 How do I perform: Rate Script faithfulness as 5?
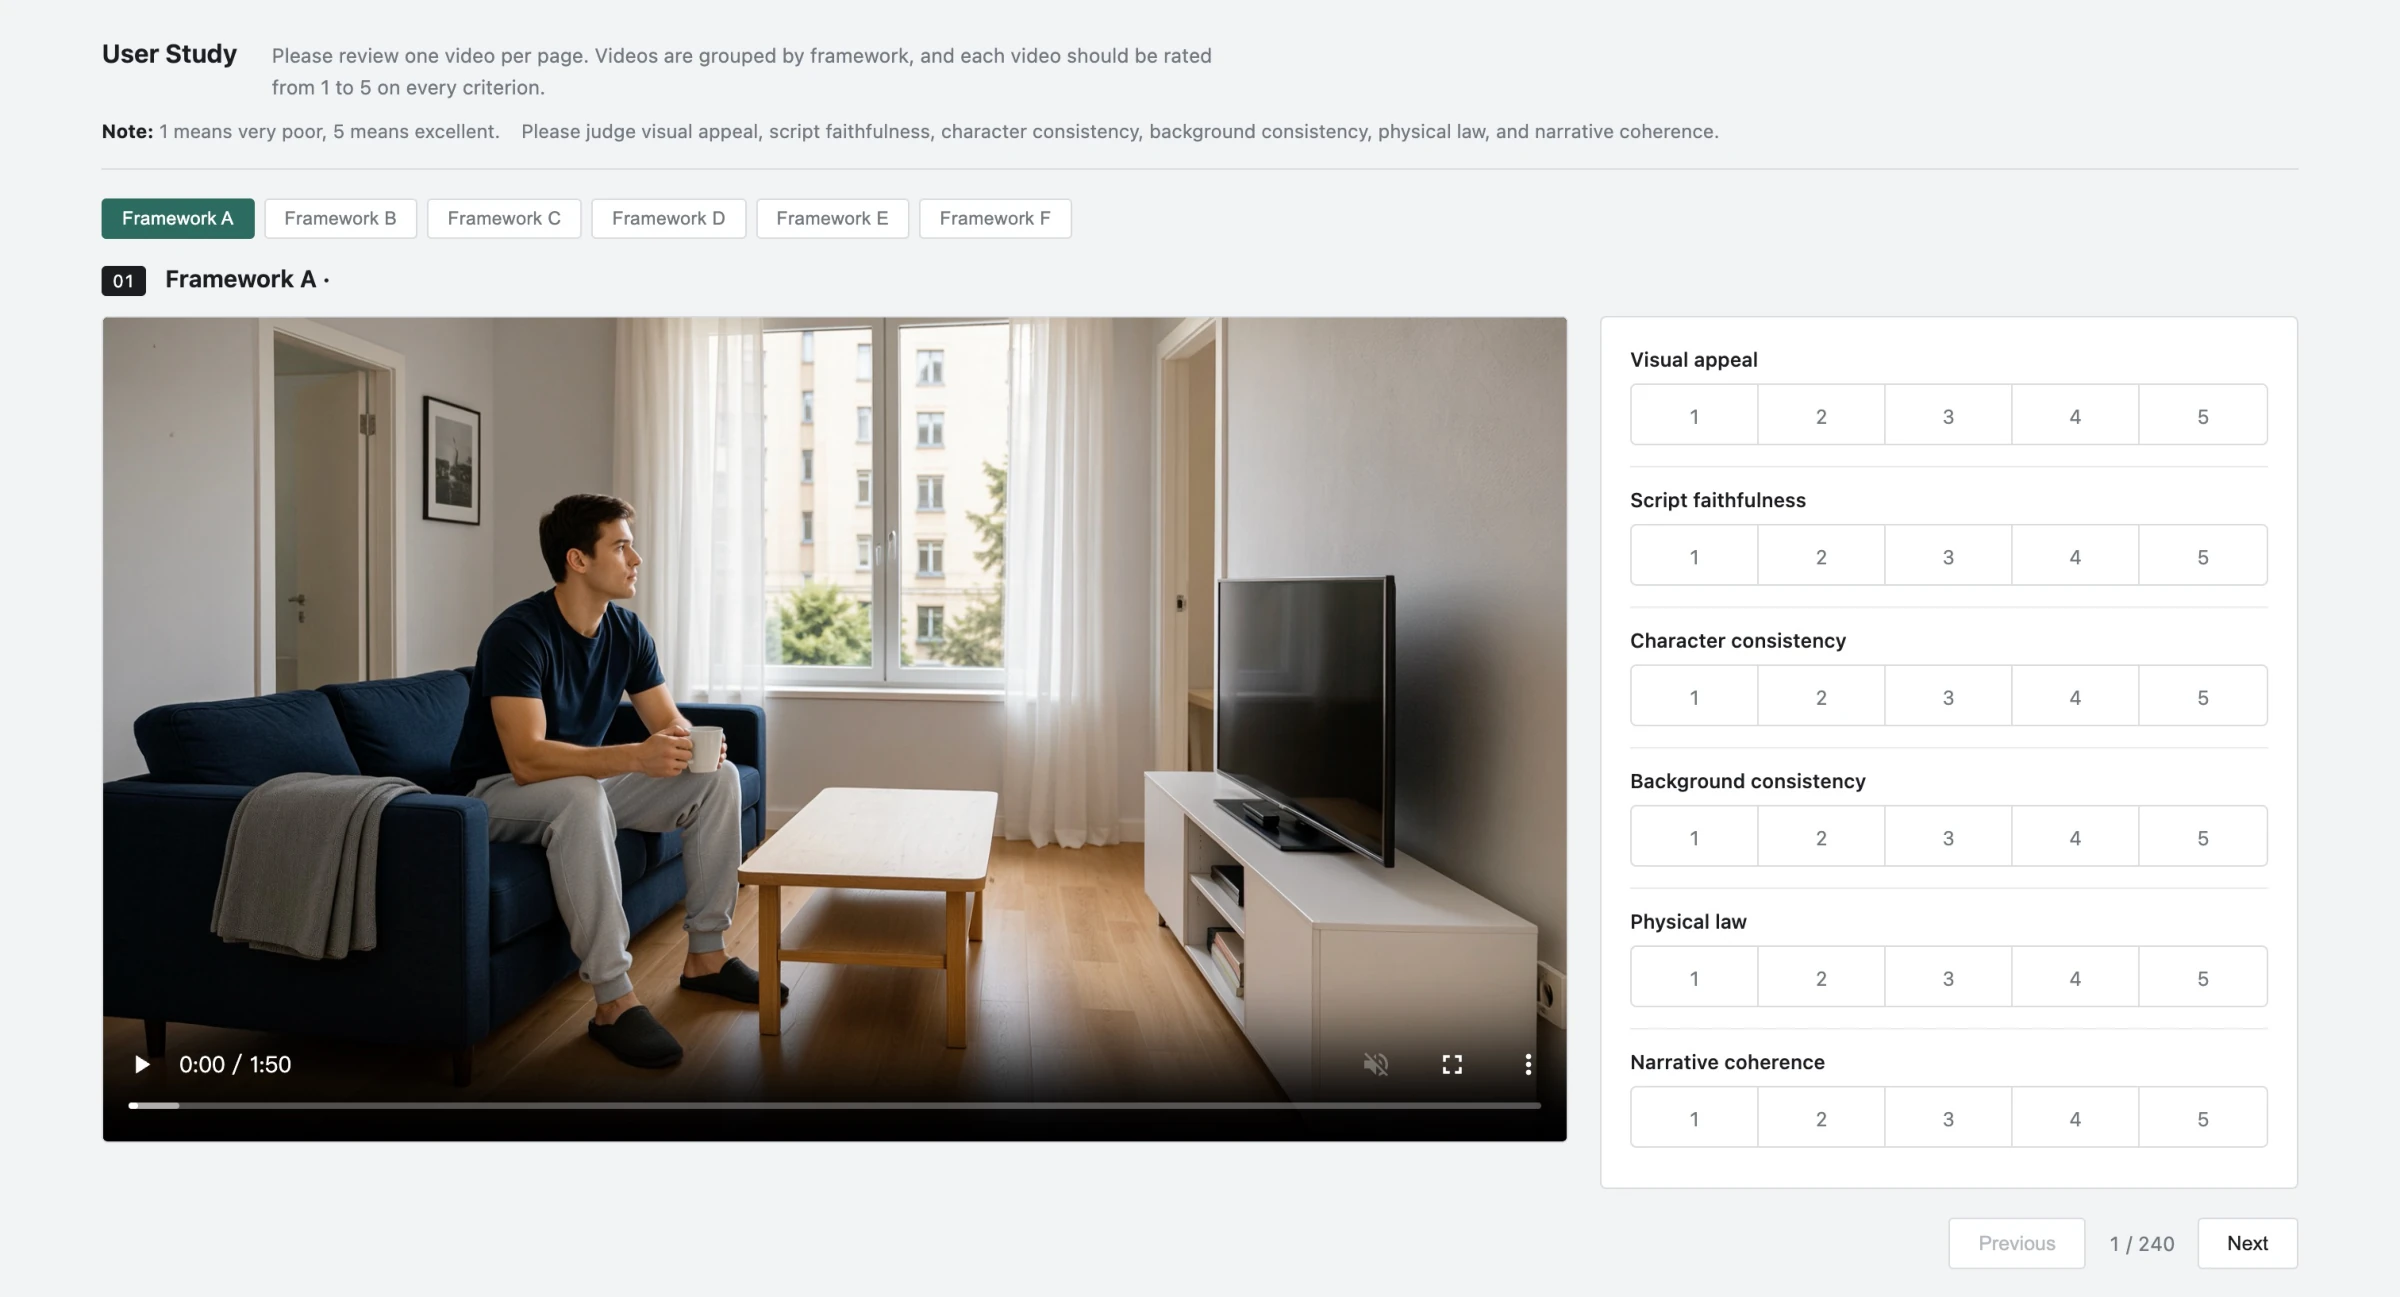coord(2203,555)
